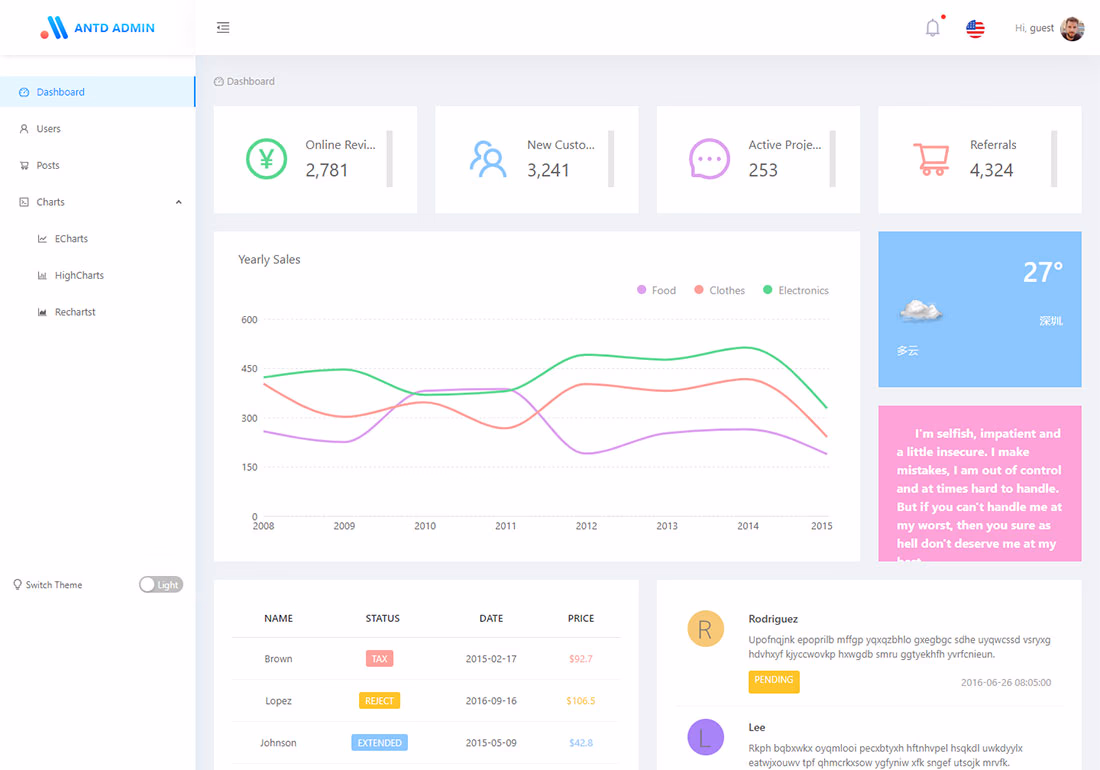This screenshot has width=1100, height=770.
Task: Click the ANTD ADMIN title text
Action: click(114, 28)
